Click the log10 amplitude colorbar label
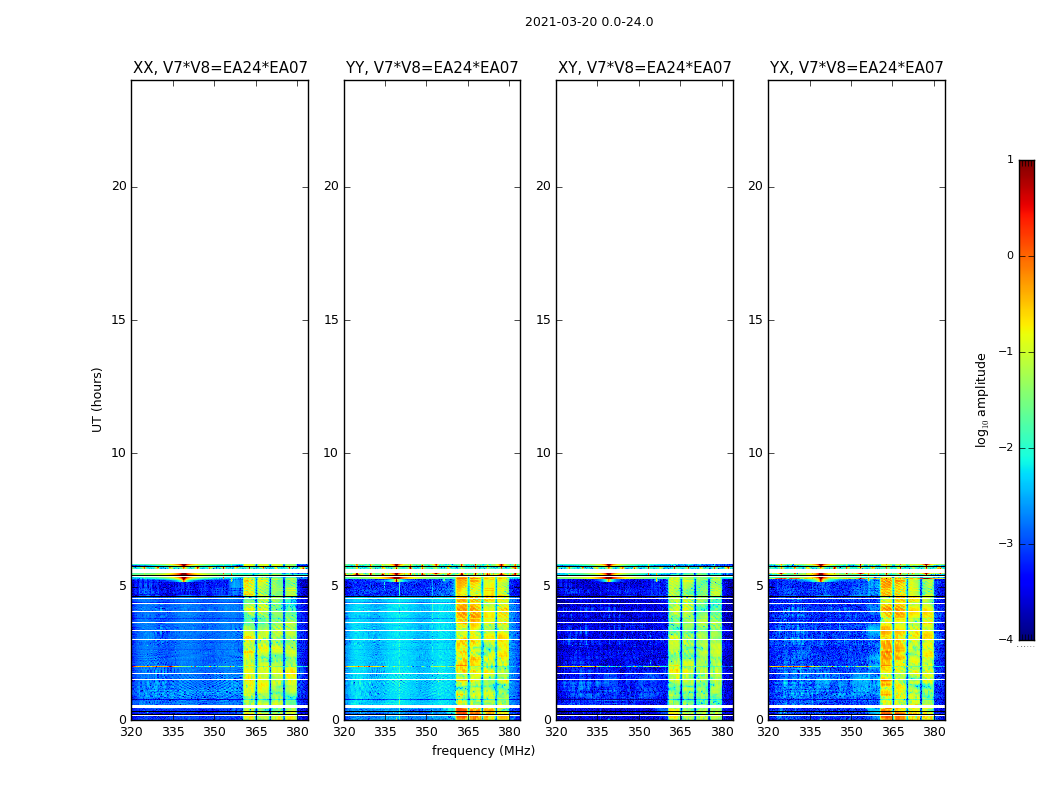This screenshot has height=800, width=1050. tap(981, 400)
